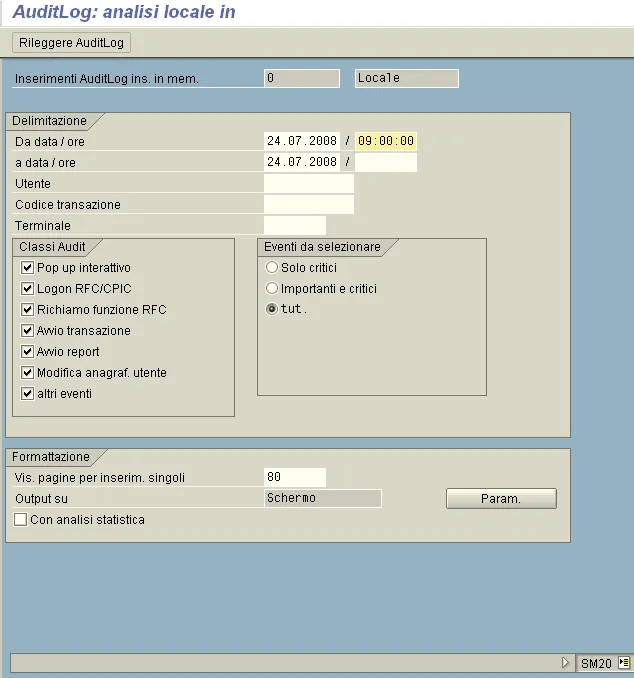
Task: Uncheck Pop up interattivo checkbox
Action: (x=28, y=268)
